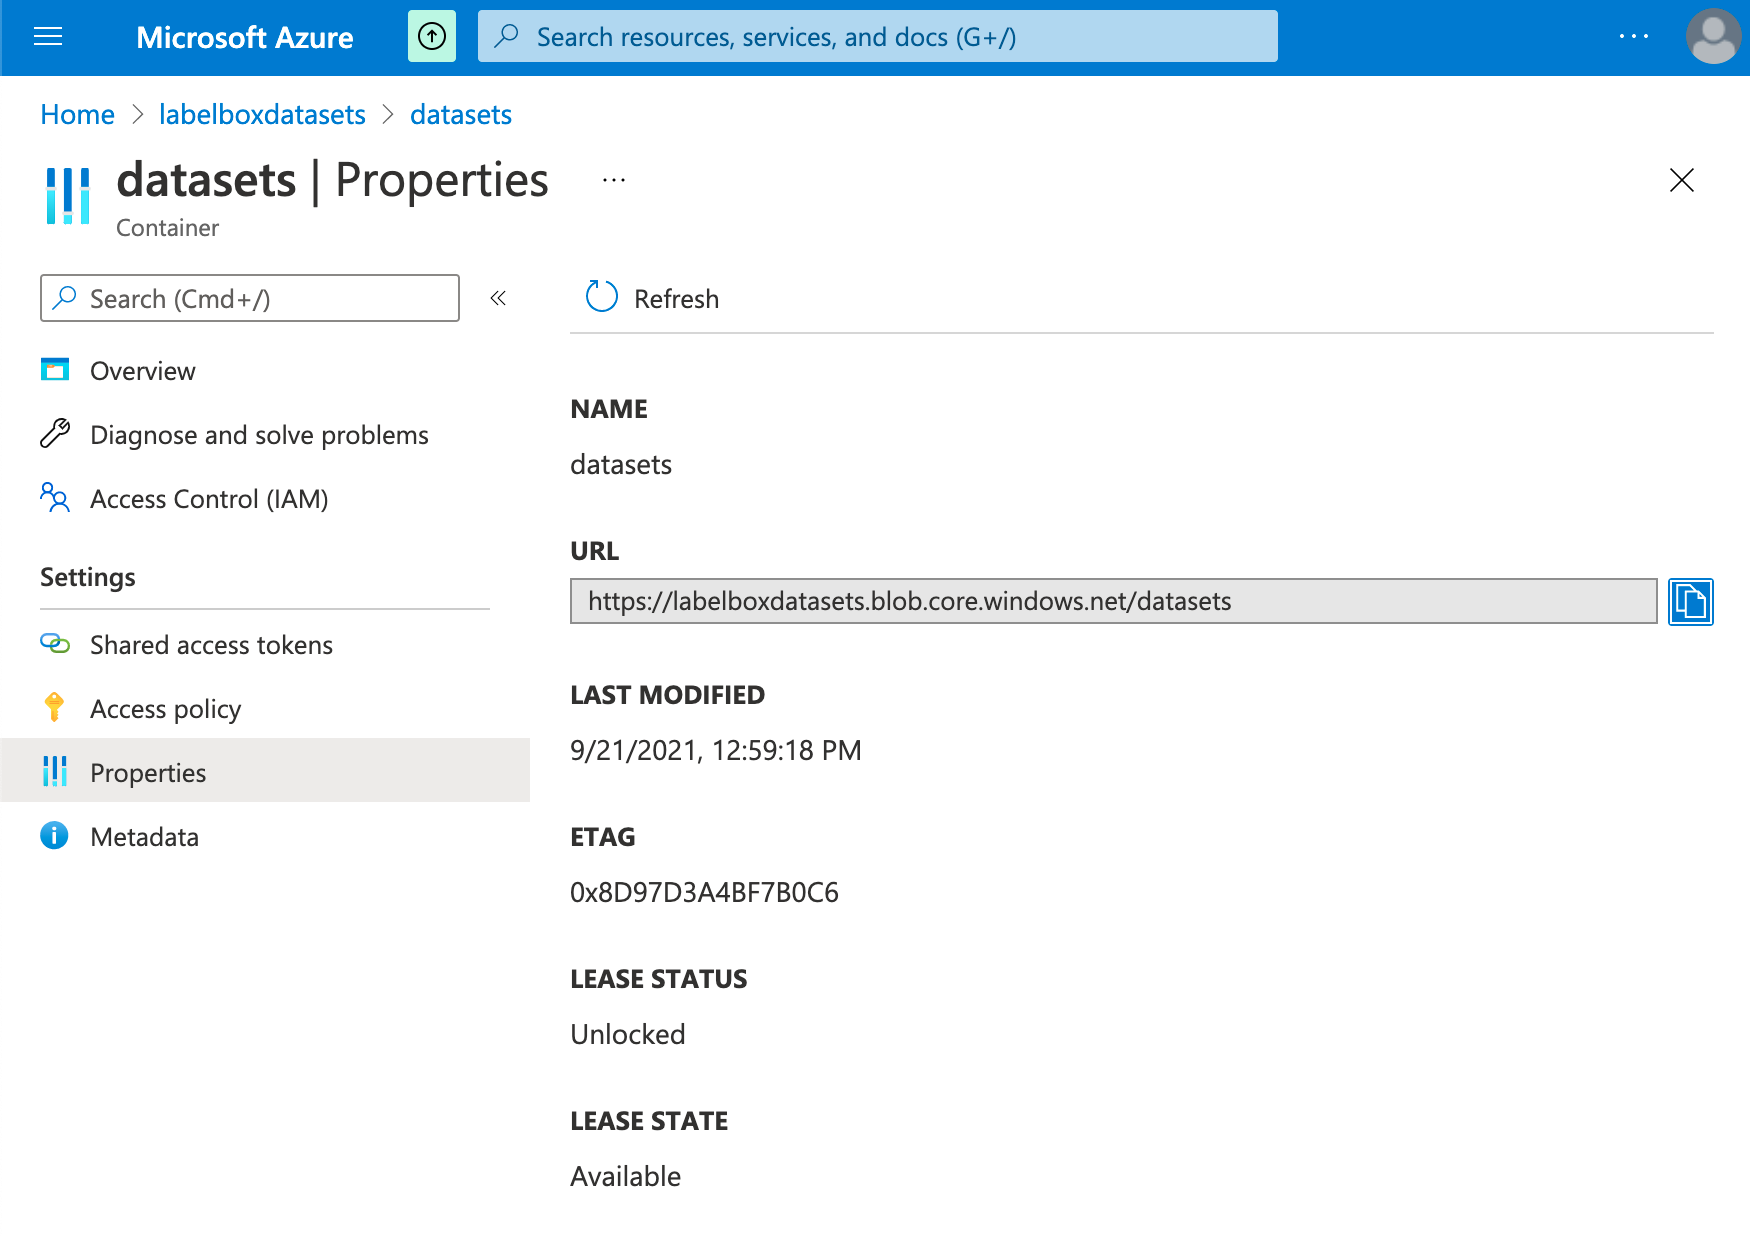Click the Settings section heading

pos(88,577)
